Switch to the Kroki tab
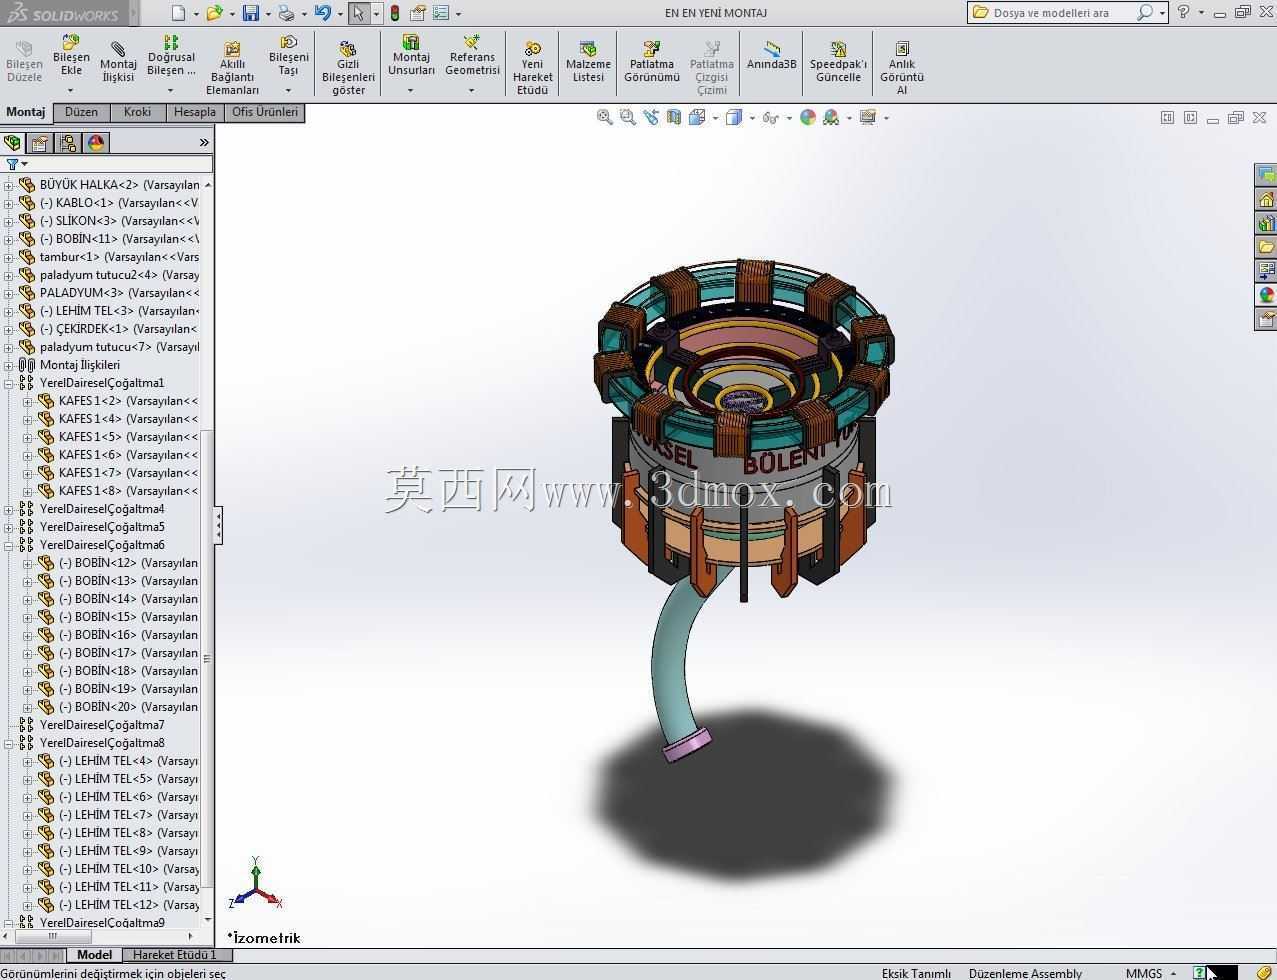Viewport: 1277px width, 980px height. 137,112
